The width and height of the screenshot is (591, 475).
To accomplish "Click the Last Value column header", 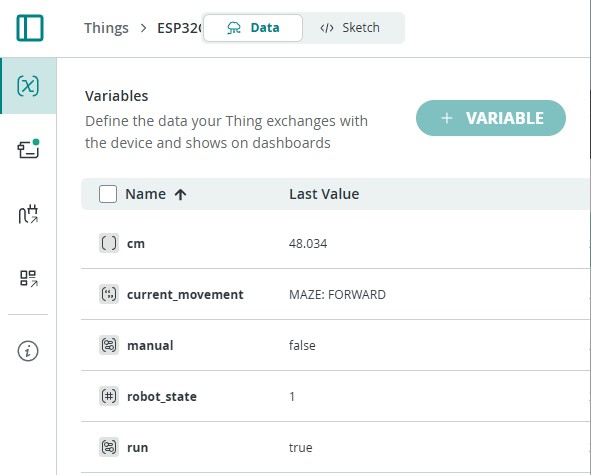I will pos(324,194).
